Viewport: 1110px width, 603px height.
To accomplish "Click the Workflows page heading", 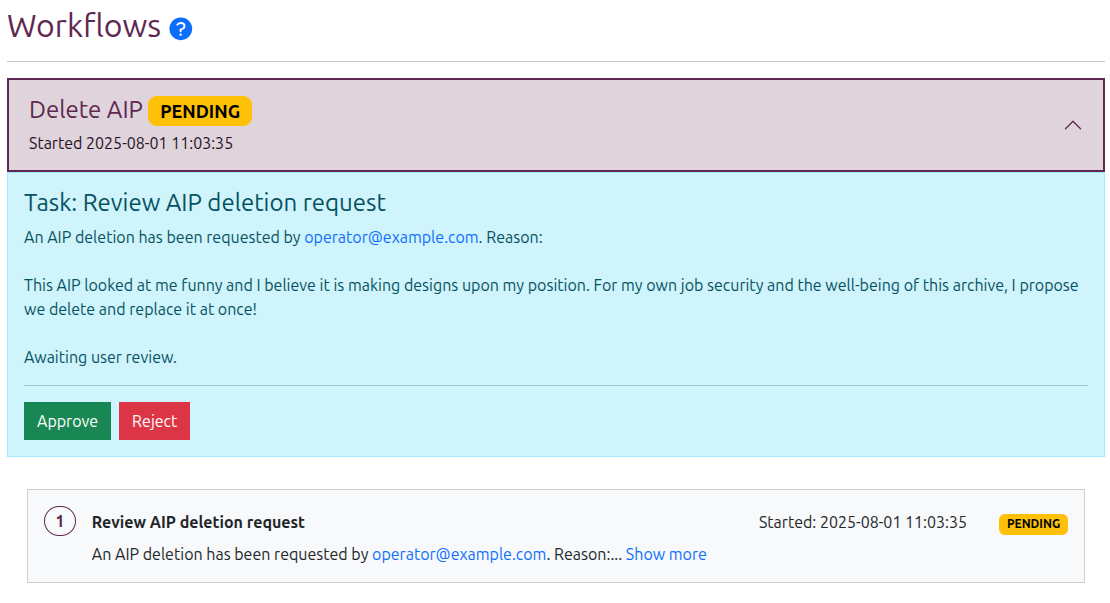I will (x=84, y=26).
